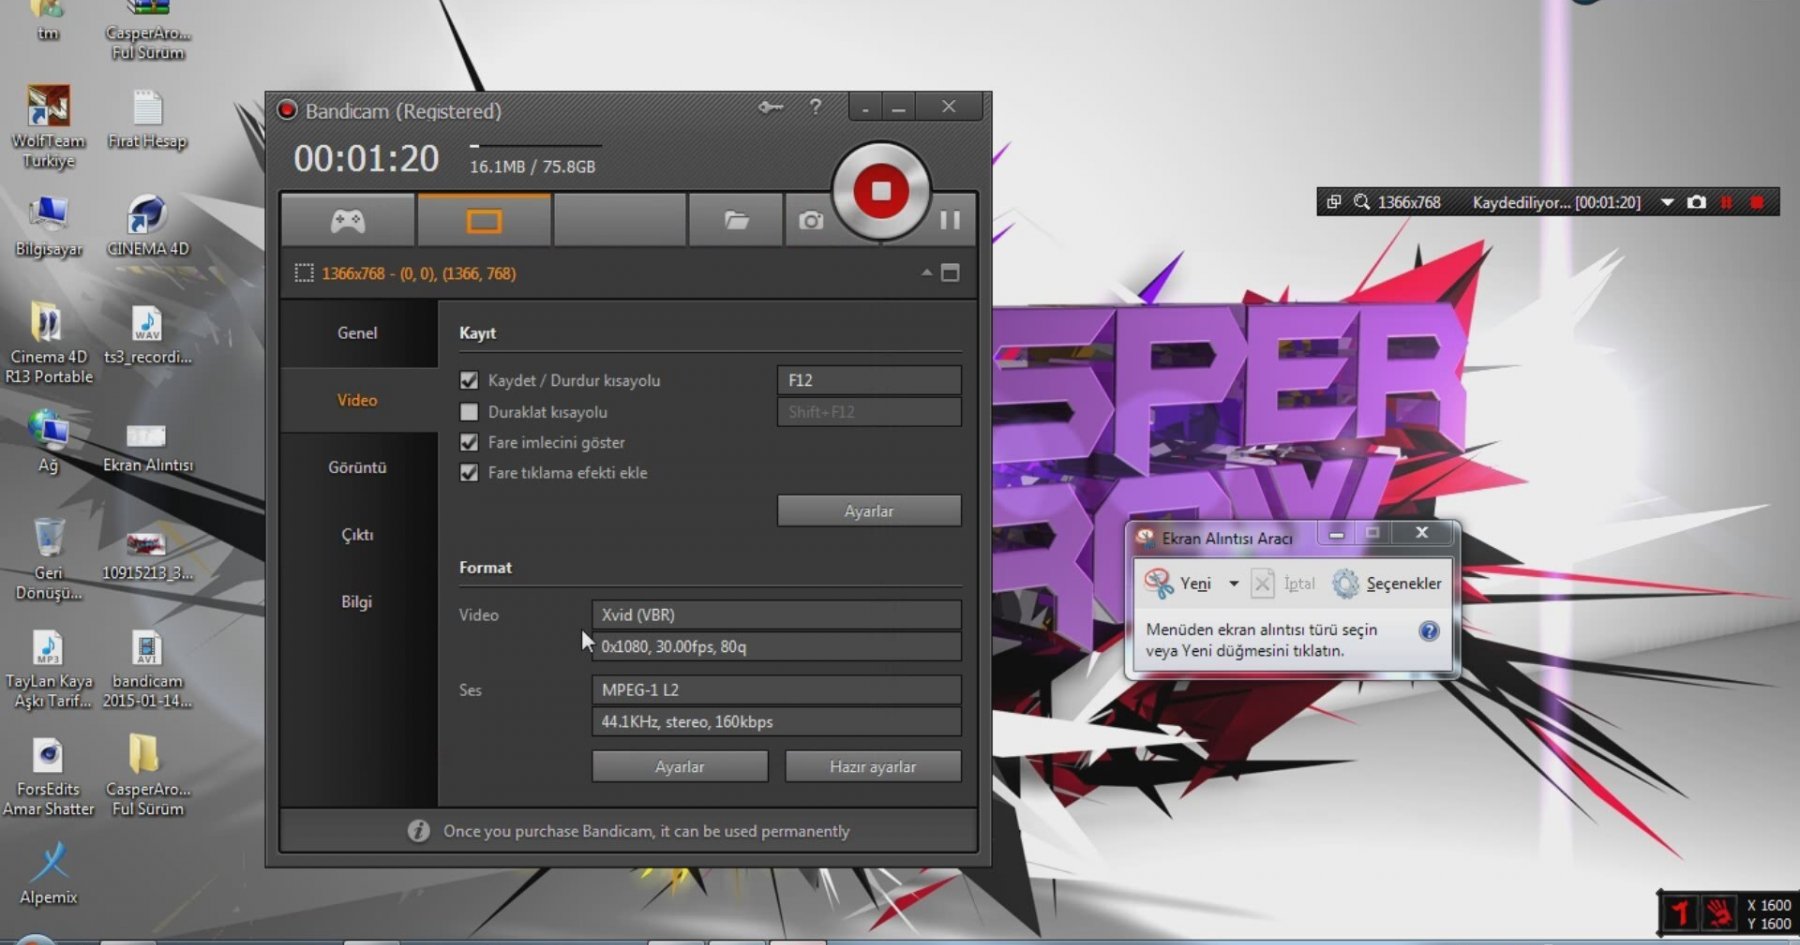Click the Ağ network desktop icon
The height and width of the screenshot is (945, 1800).
(48, 442)
